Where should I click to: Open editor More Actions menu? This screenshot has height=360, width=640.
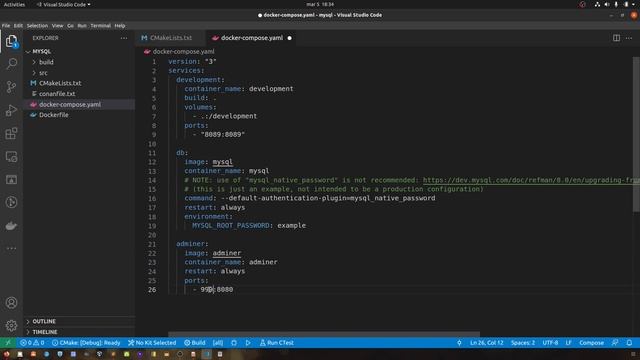click(629, 38)
